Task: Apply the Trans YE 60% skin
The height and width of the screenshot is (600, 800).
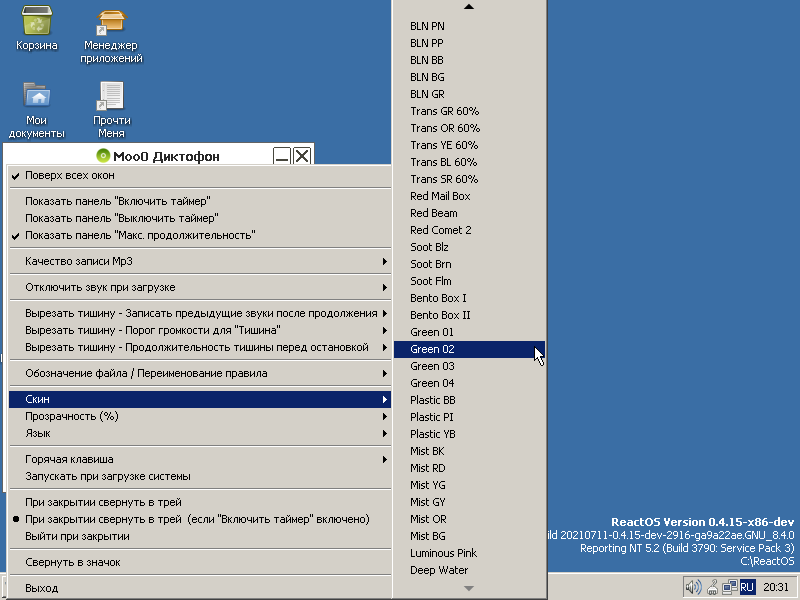Action: tap(469, 145)
